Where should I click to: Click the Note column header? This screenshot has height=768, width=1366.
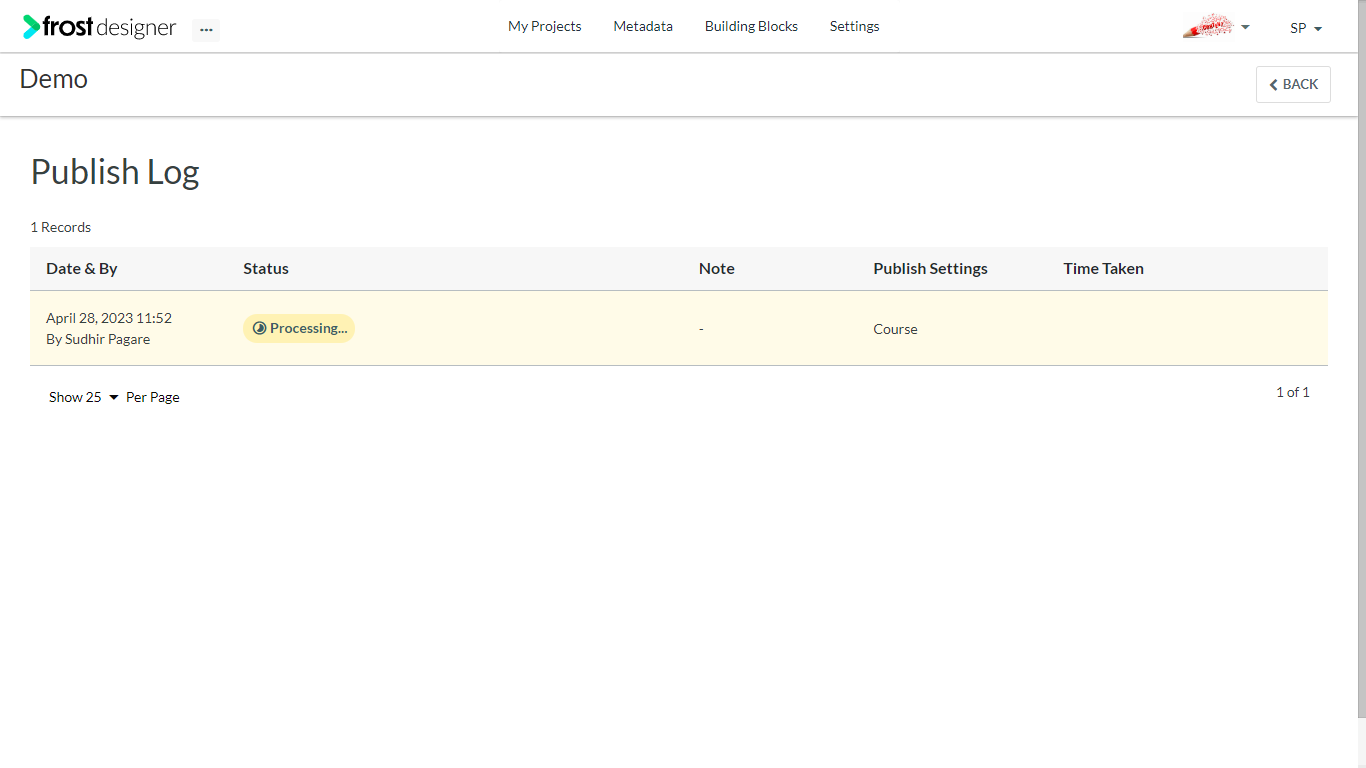point(716,268)
